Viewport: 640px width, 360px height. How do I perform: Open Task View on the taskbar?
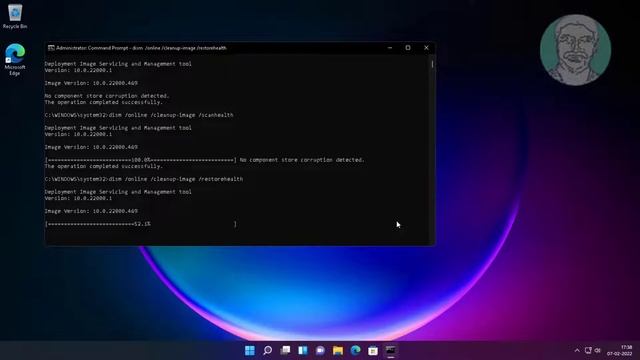(x=285, y=350)
